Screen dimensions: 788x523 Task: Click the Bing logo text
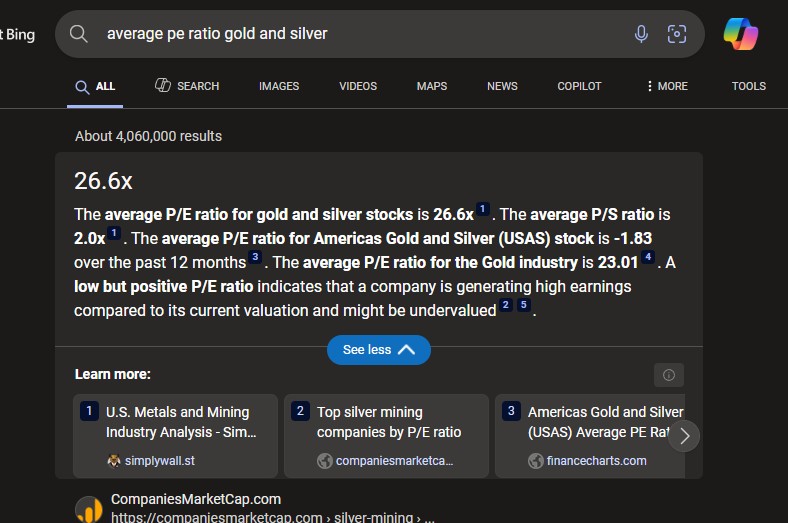tap(18, 35)
